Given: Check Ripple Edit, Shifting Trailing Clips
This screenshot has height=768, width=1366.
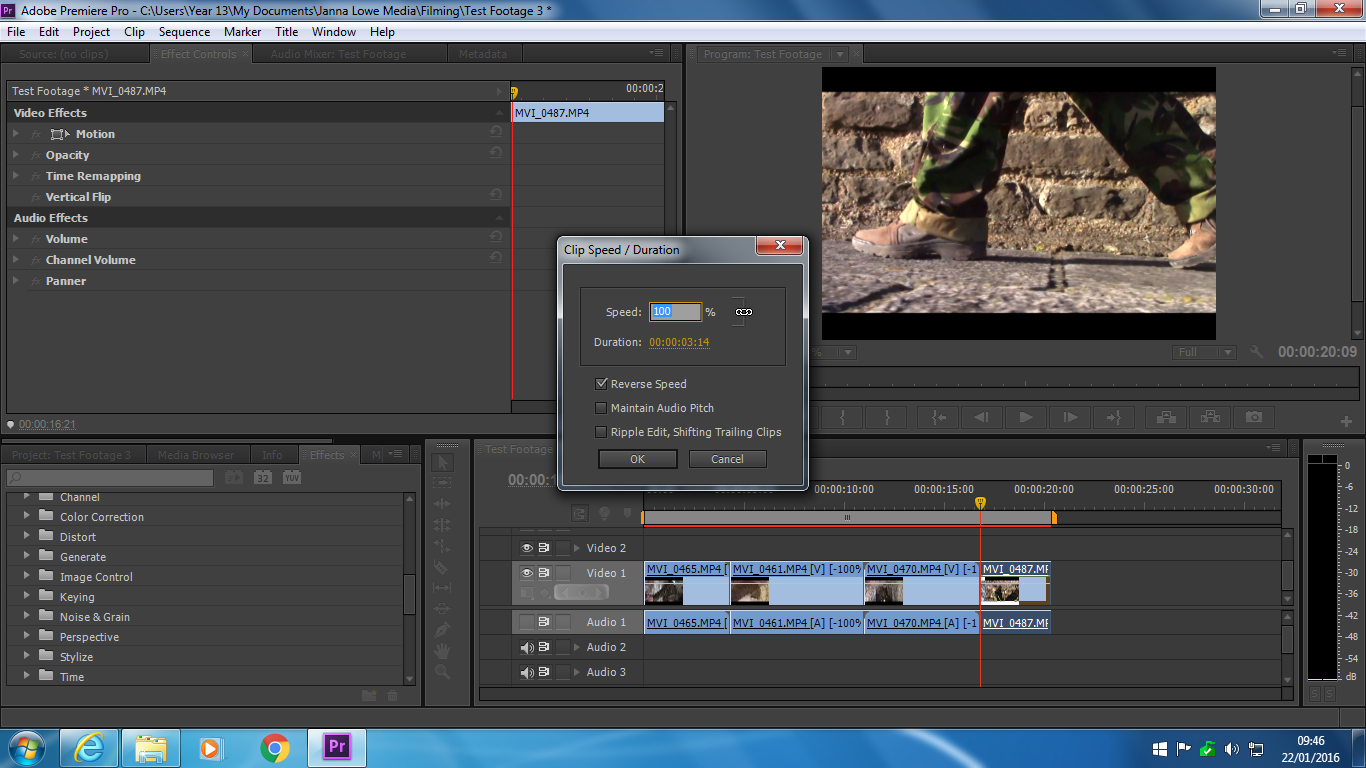Looking at the screenshot, I should [601, 431].
